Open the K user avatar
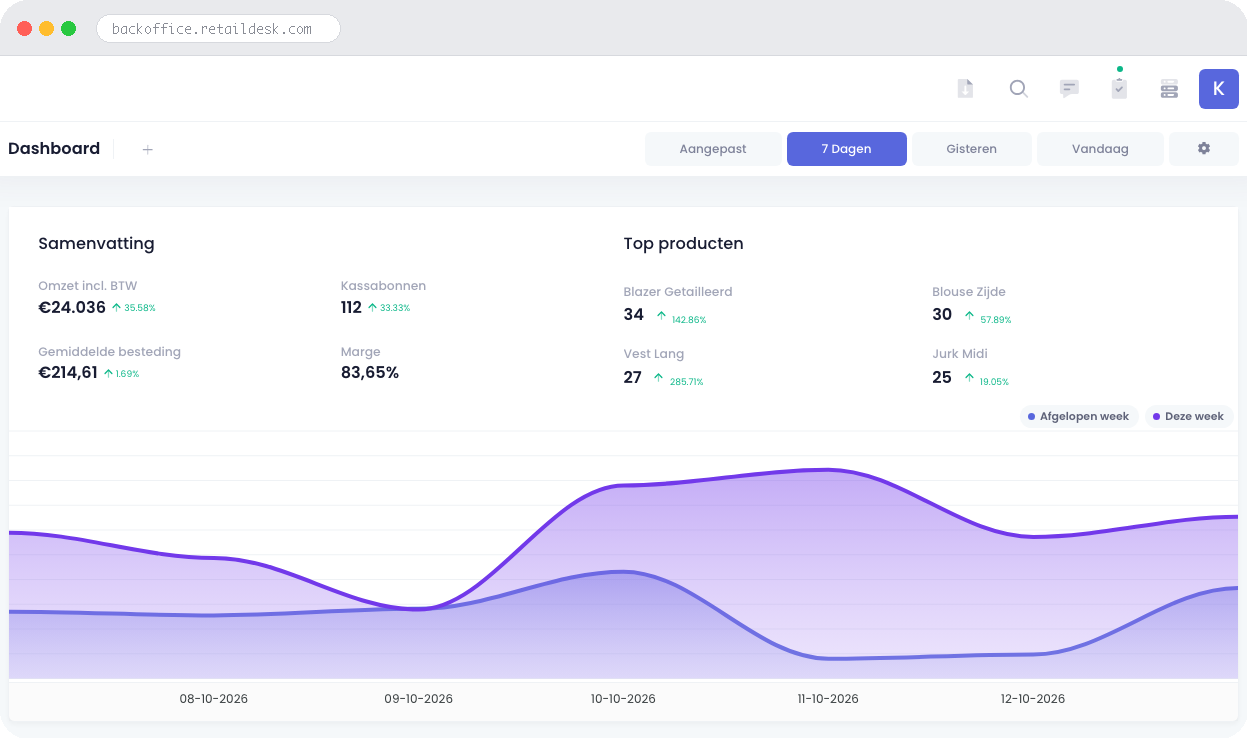The width and height of the screenshot is (1247, 738). (1218, 89)
